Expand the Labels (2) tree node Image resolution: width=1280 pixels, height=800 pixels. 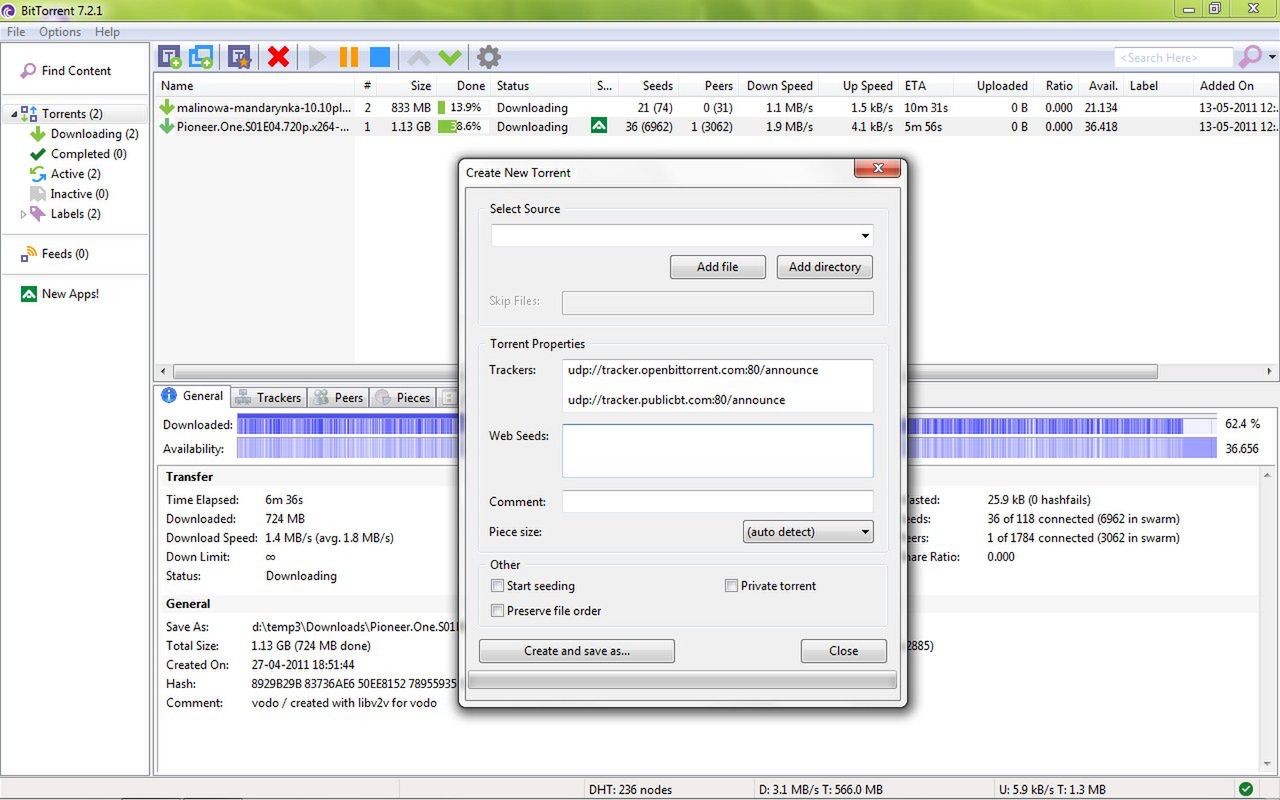(24, 214)
